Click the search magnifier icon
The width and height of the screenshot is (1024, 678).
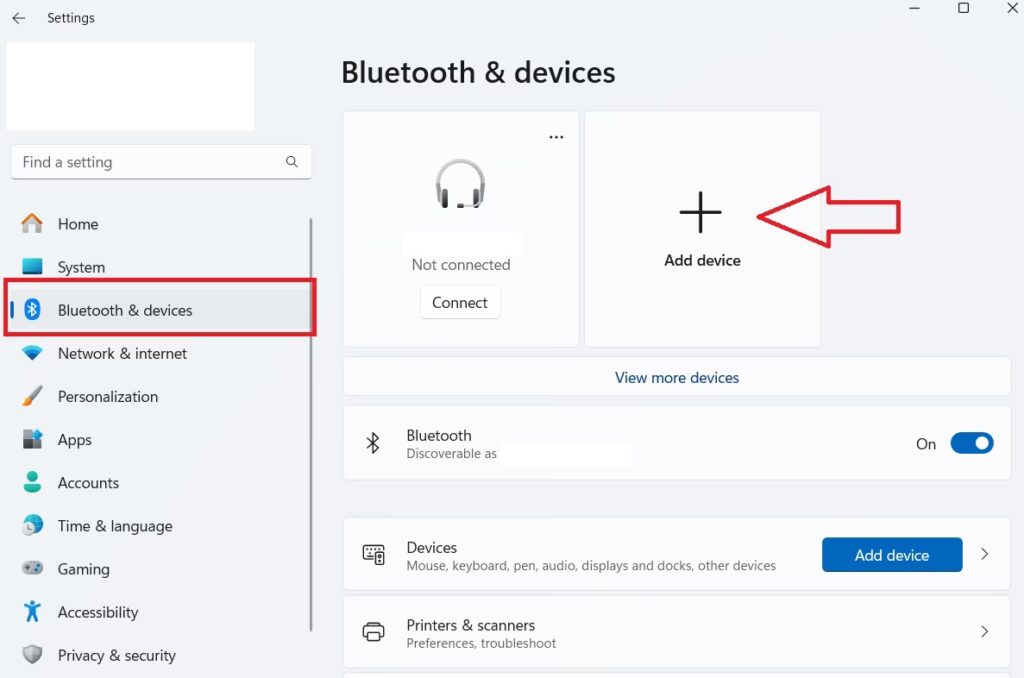pos(292,162)
